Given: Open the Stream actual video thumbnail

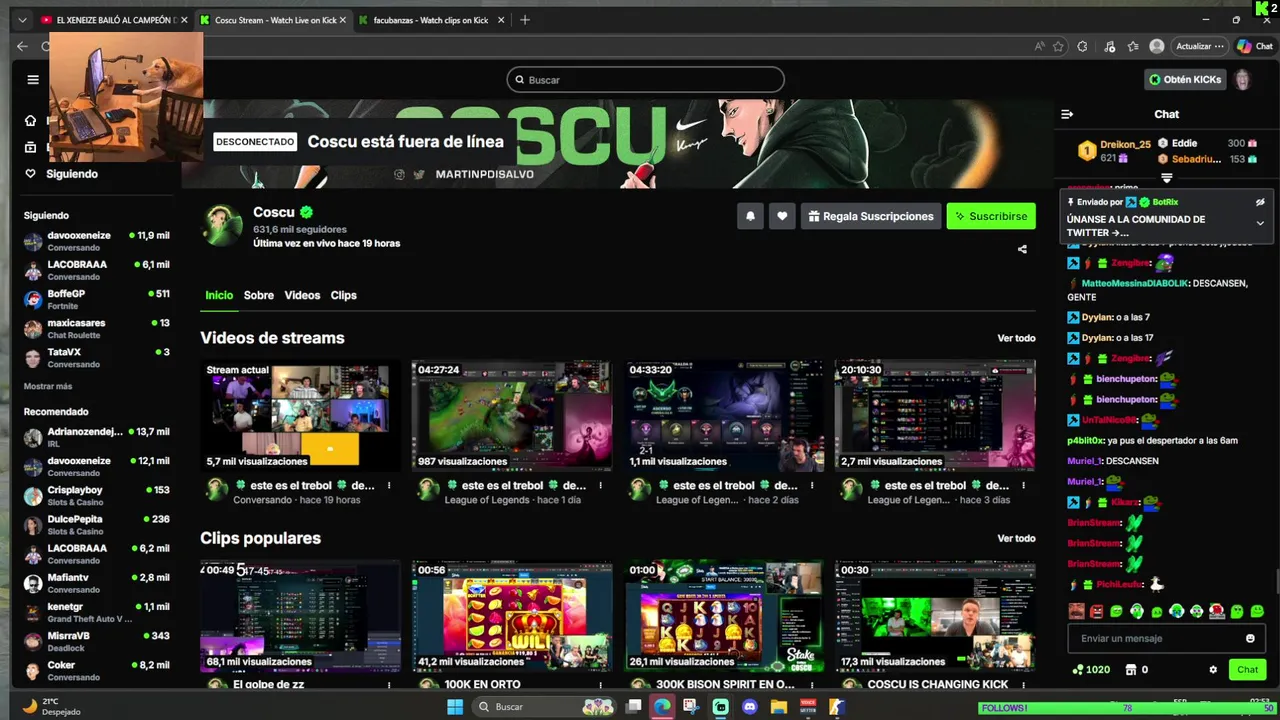Looking at the screenshot, I should click(300, 415).
